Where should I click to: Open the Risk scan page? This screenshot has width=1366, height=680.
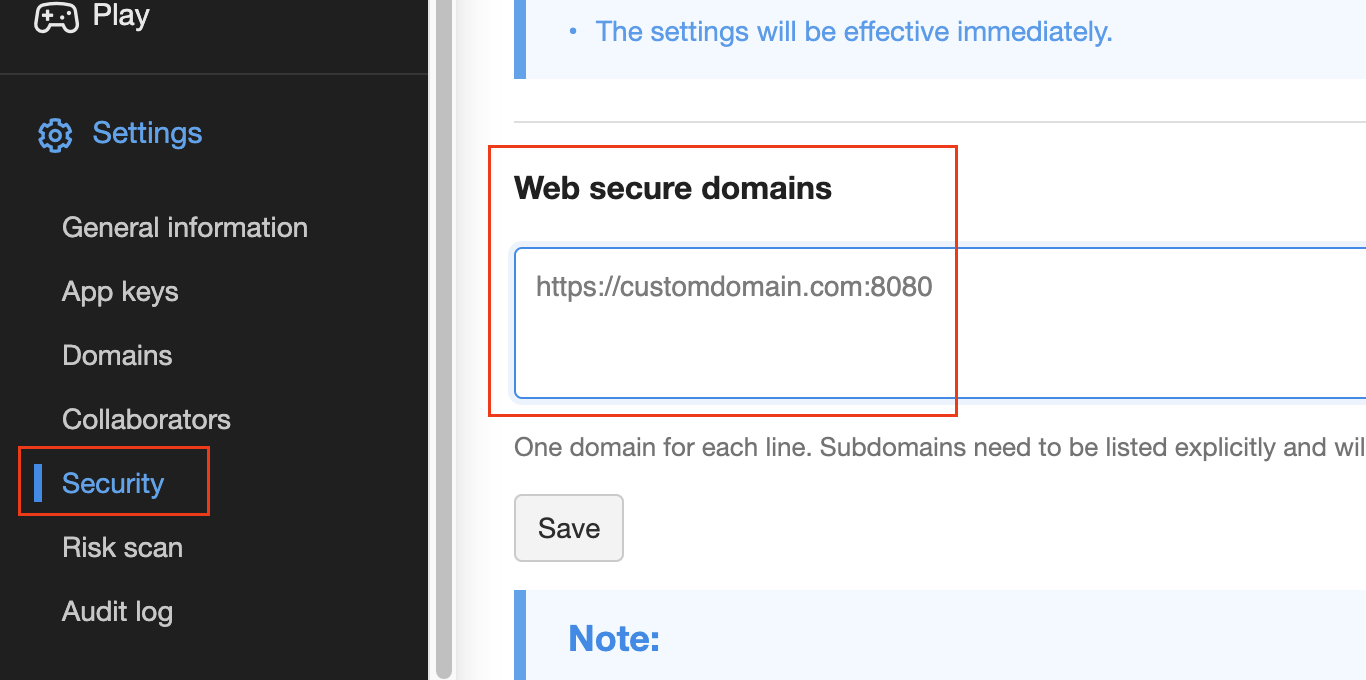tap(122, 548)
